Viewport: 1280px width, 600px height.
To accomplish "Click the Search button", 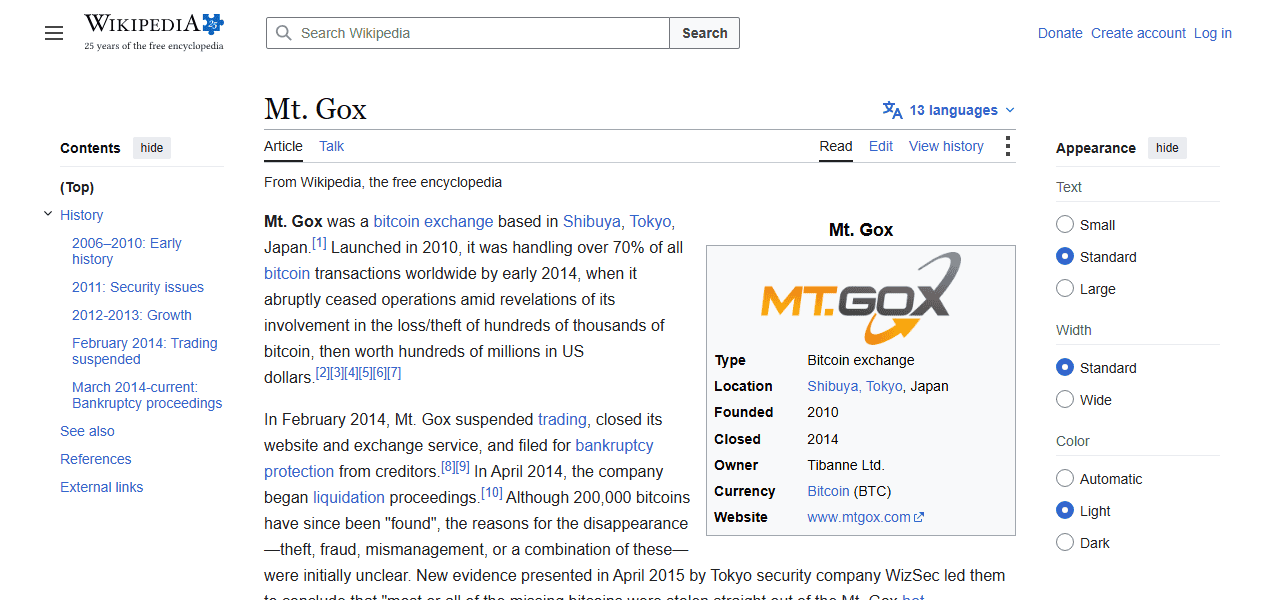I will point(704,33).
